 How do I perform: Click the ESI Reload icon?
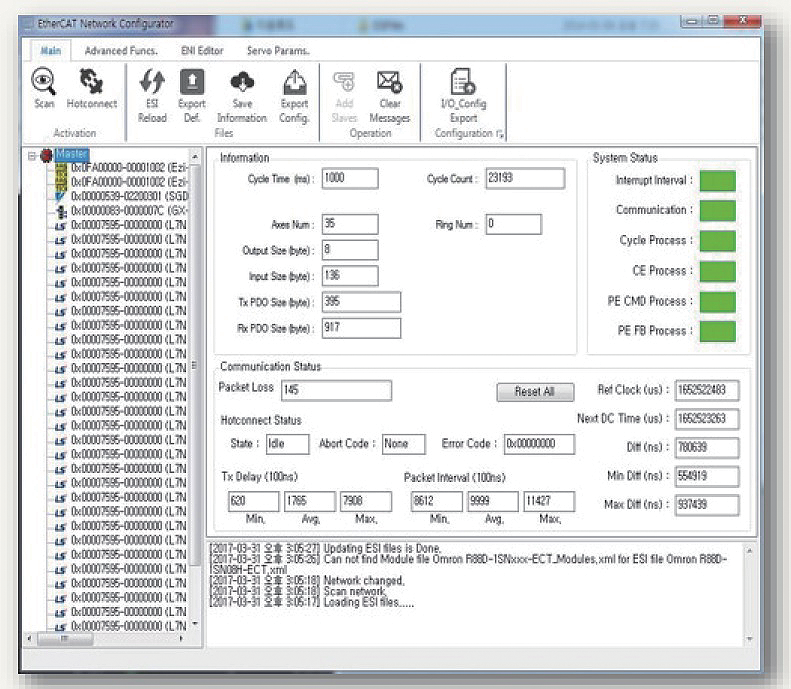tap(152, 82)
